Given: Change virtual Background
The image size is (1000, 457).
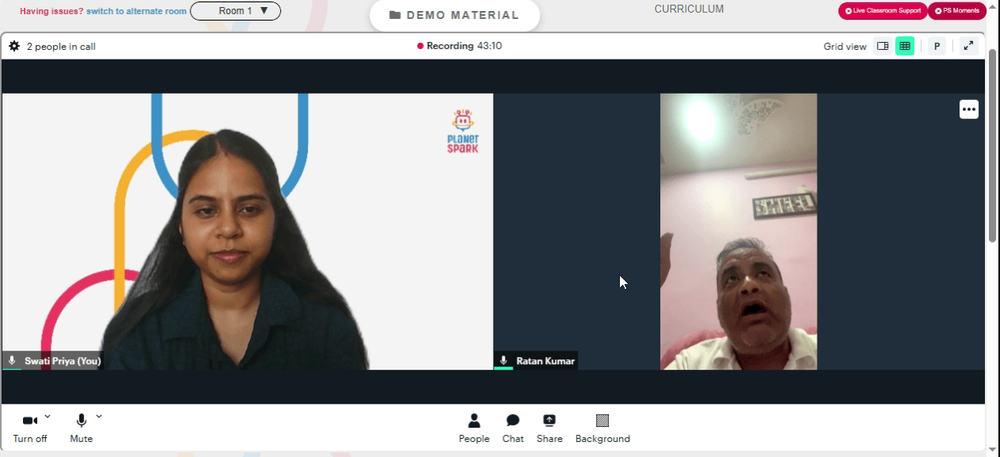Looking at the screenshot, I should 603,428.
